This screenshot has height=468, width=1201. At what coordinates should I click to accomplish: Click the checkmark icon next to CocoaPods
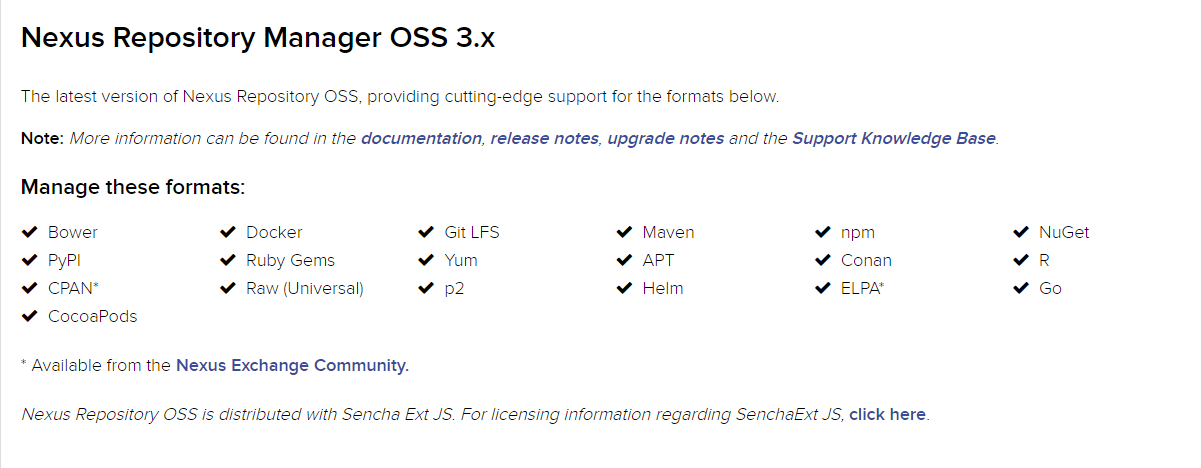[29, 316]
